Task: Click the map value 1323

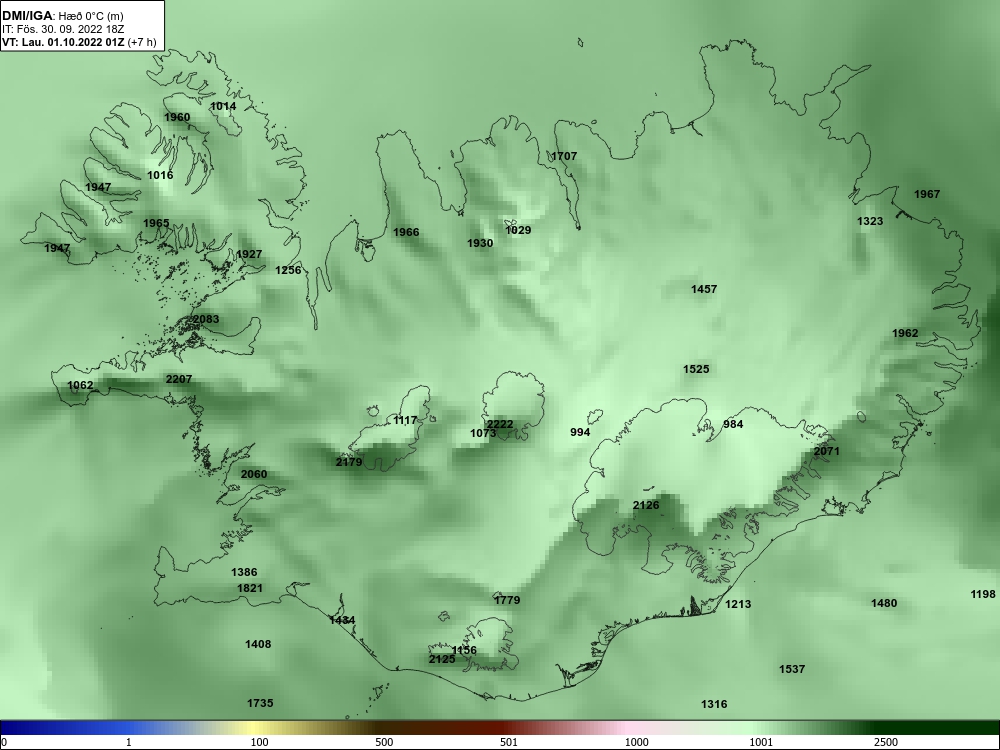Action: coord(870,221)
